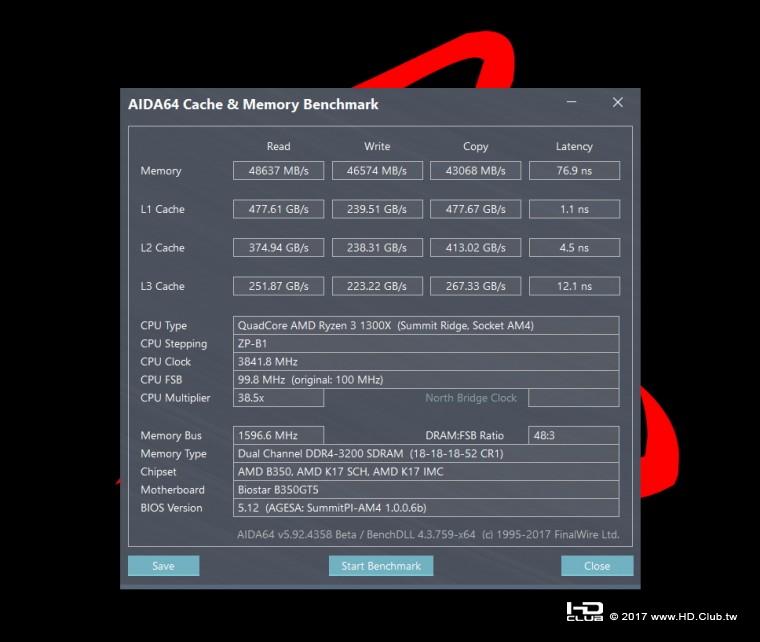Click L2 Cache Latency 4.5 ns
This screenshot has width=760, height=642.
(574, 248)
